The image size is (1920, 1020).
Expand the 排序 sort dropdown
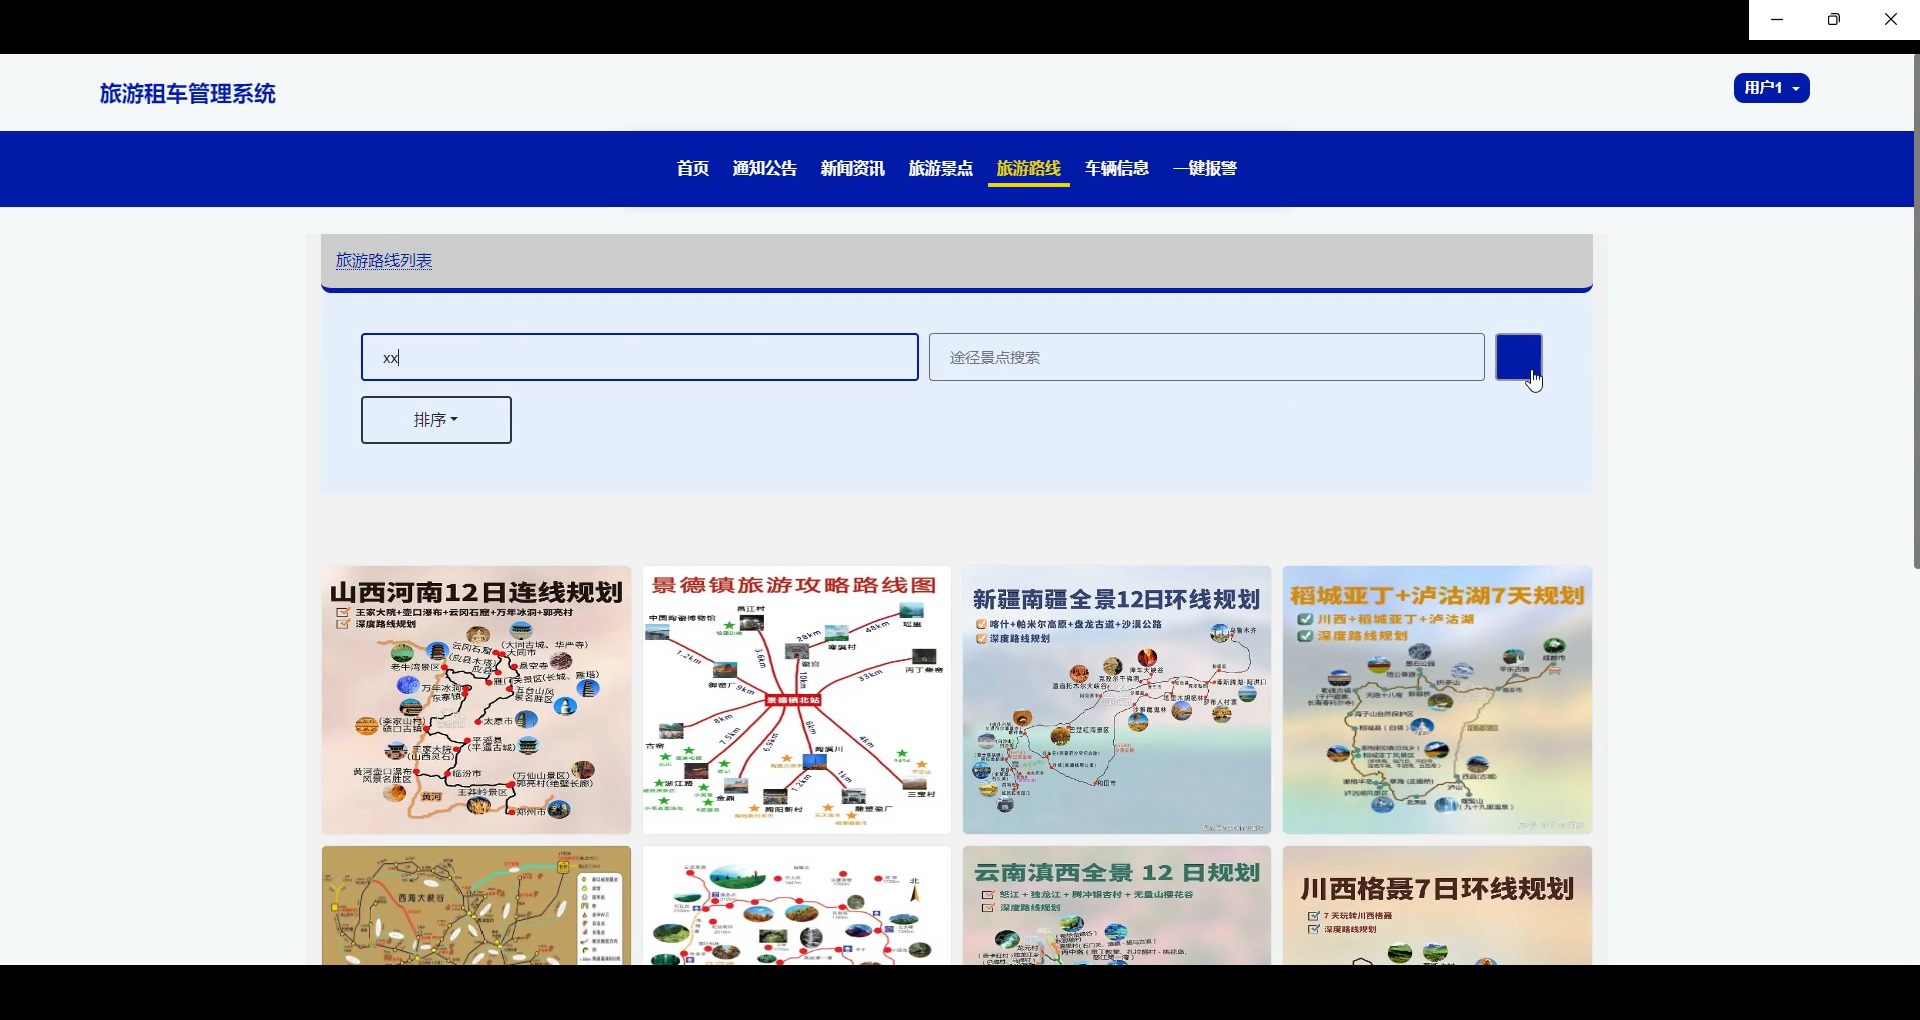(436, 420)
